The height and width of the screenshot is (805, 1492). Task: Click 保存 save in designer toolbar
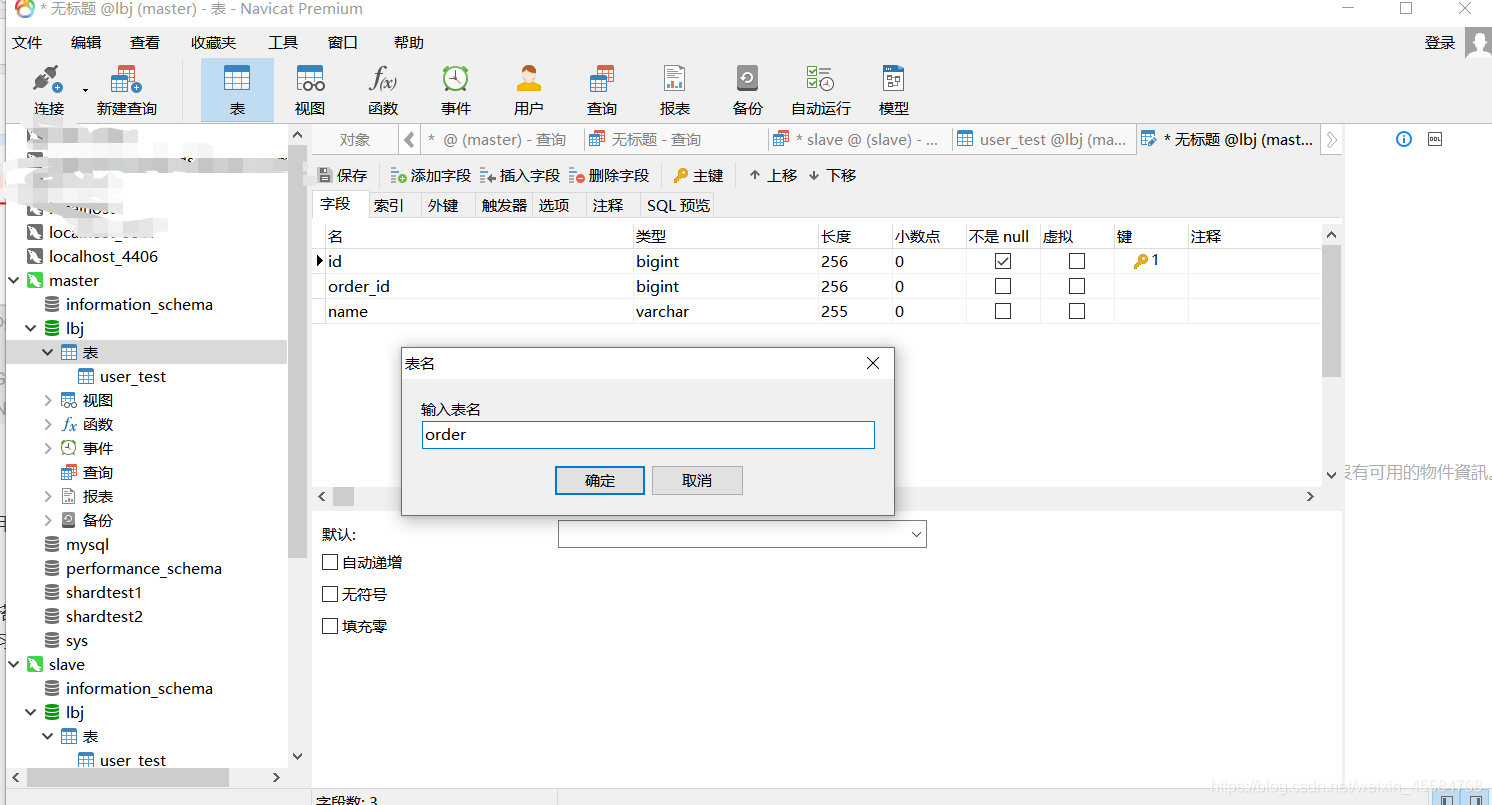click(x=343, y=175)
